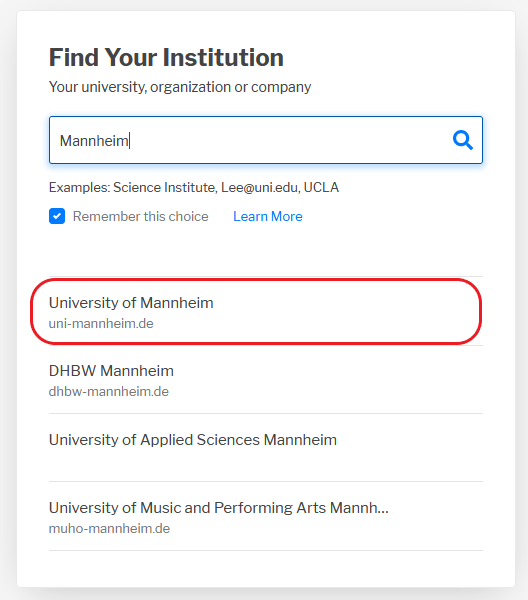Pick University of Music and Performing Arts result
Screen dimensions: 528x600
tap(266, 516)
